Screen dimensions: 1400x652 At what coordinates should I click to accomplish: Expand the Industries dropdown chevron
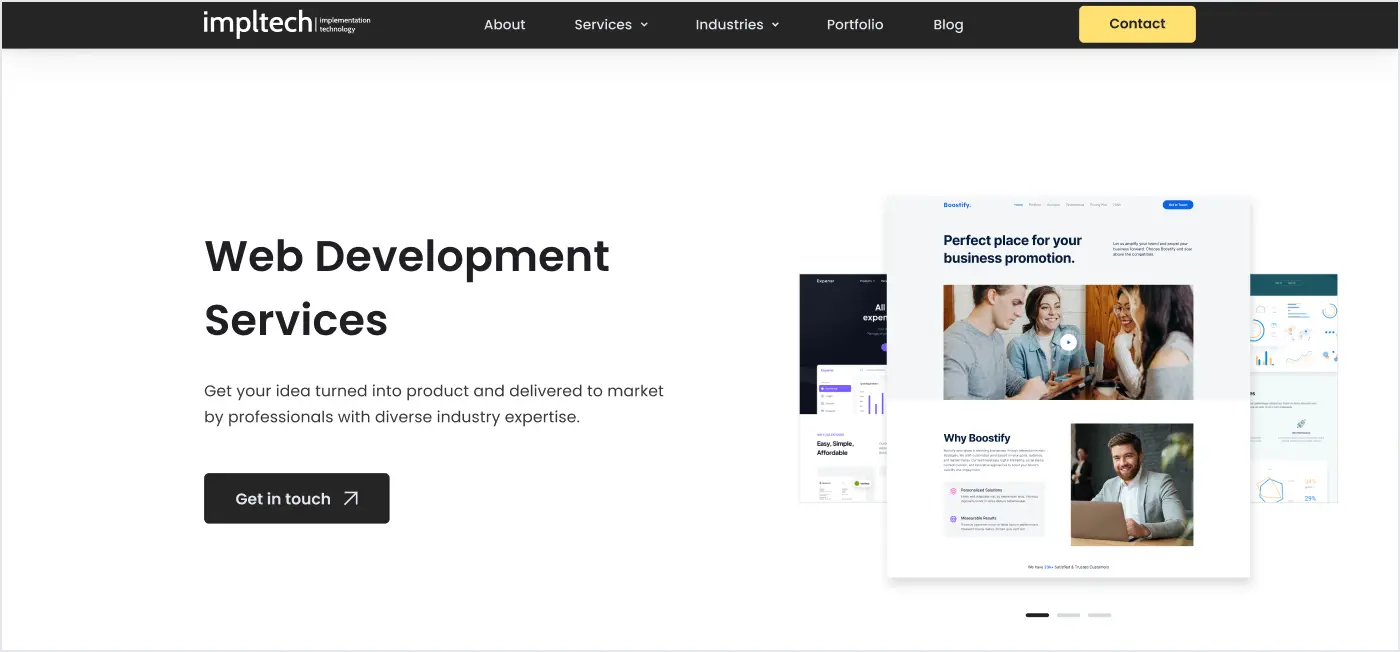pyautogui.click(x=775, y=25)
